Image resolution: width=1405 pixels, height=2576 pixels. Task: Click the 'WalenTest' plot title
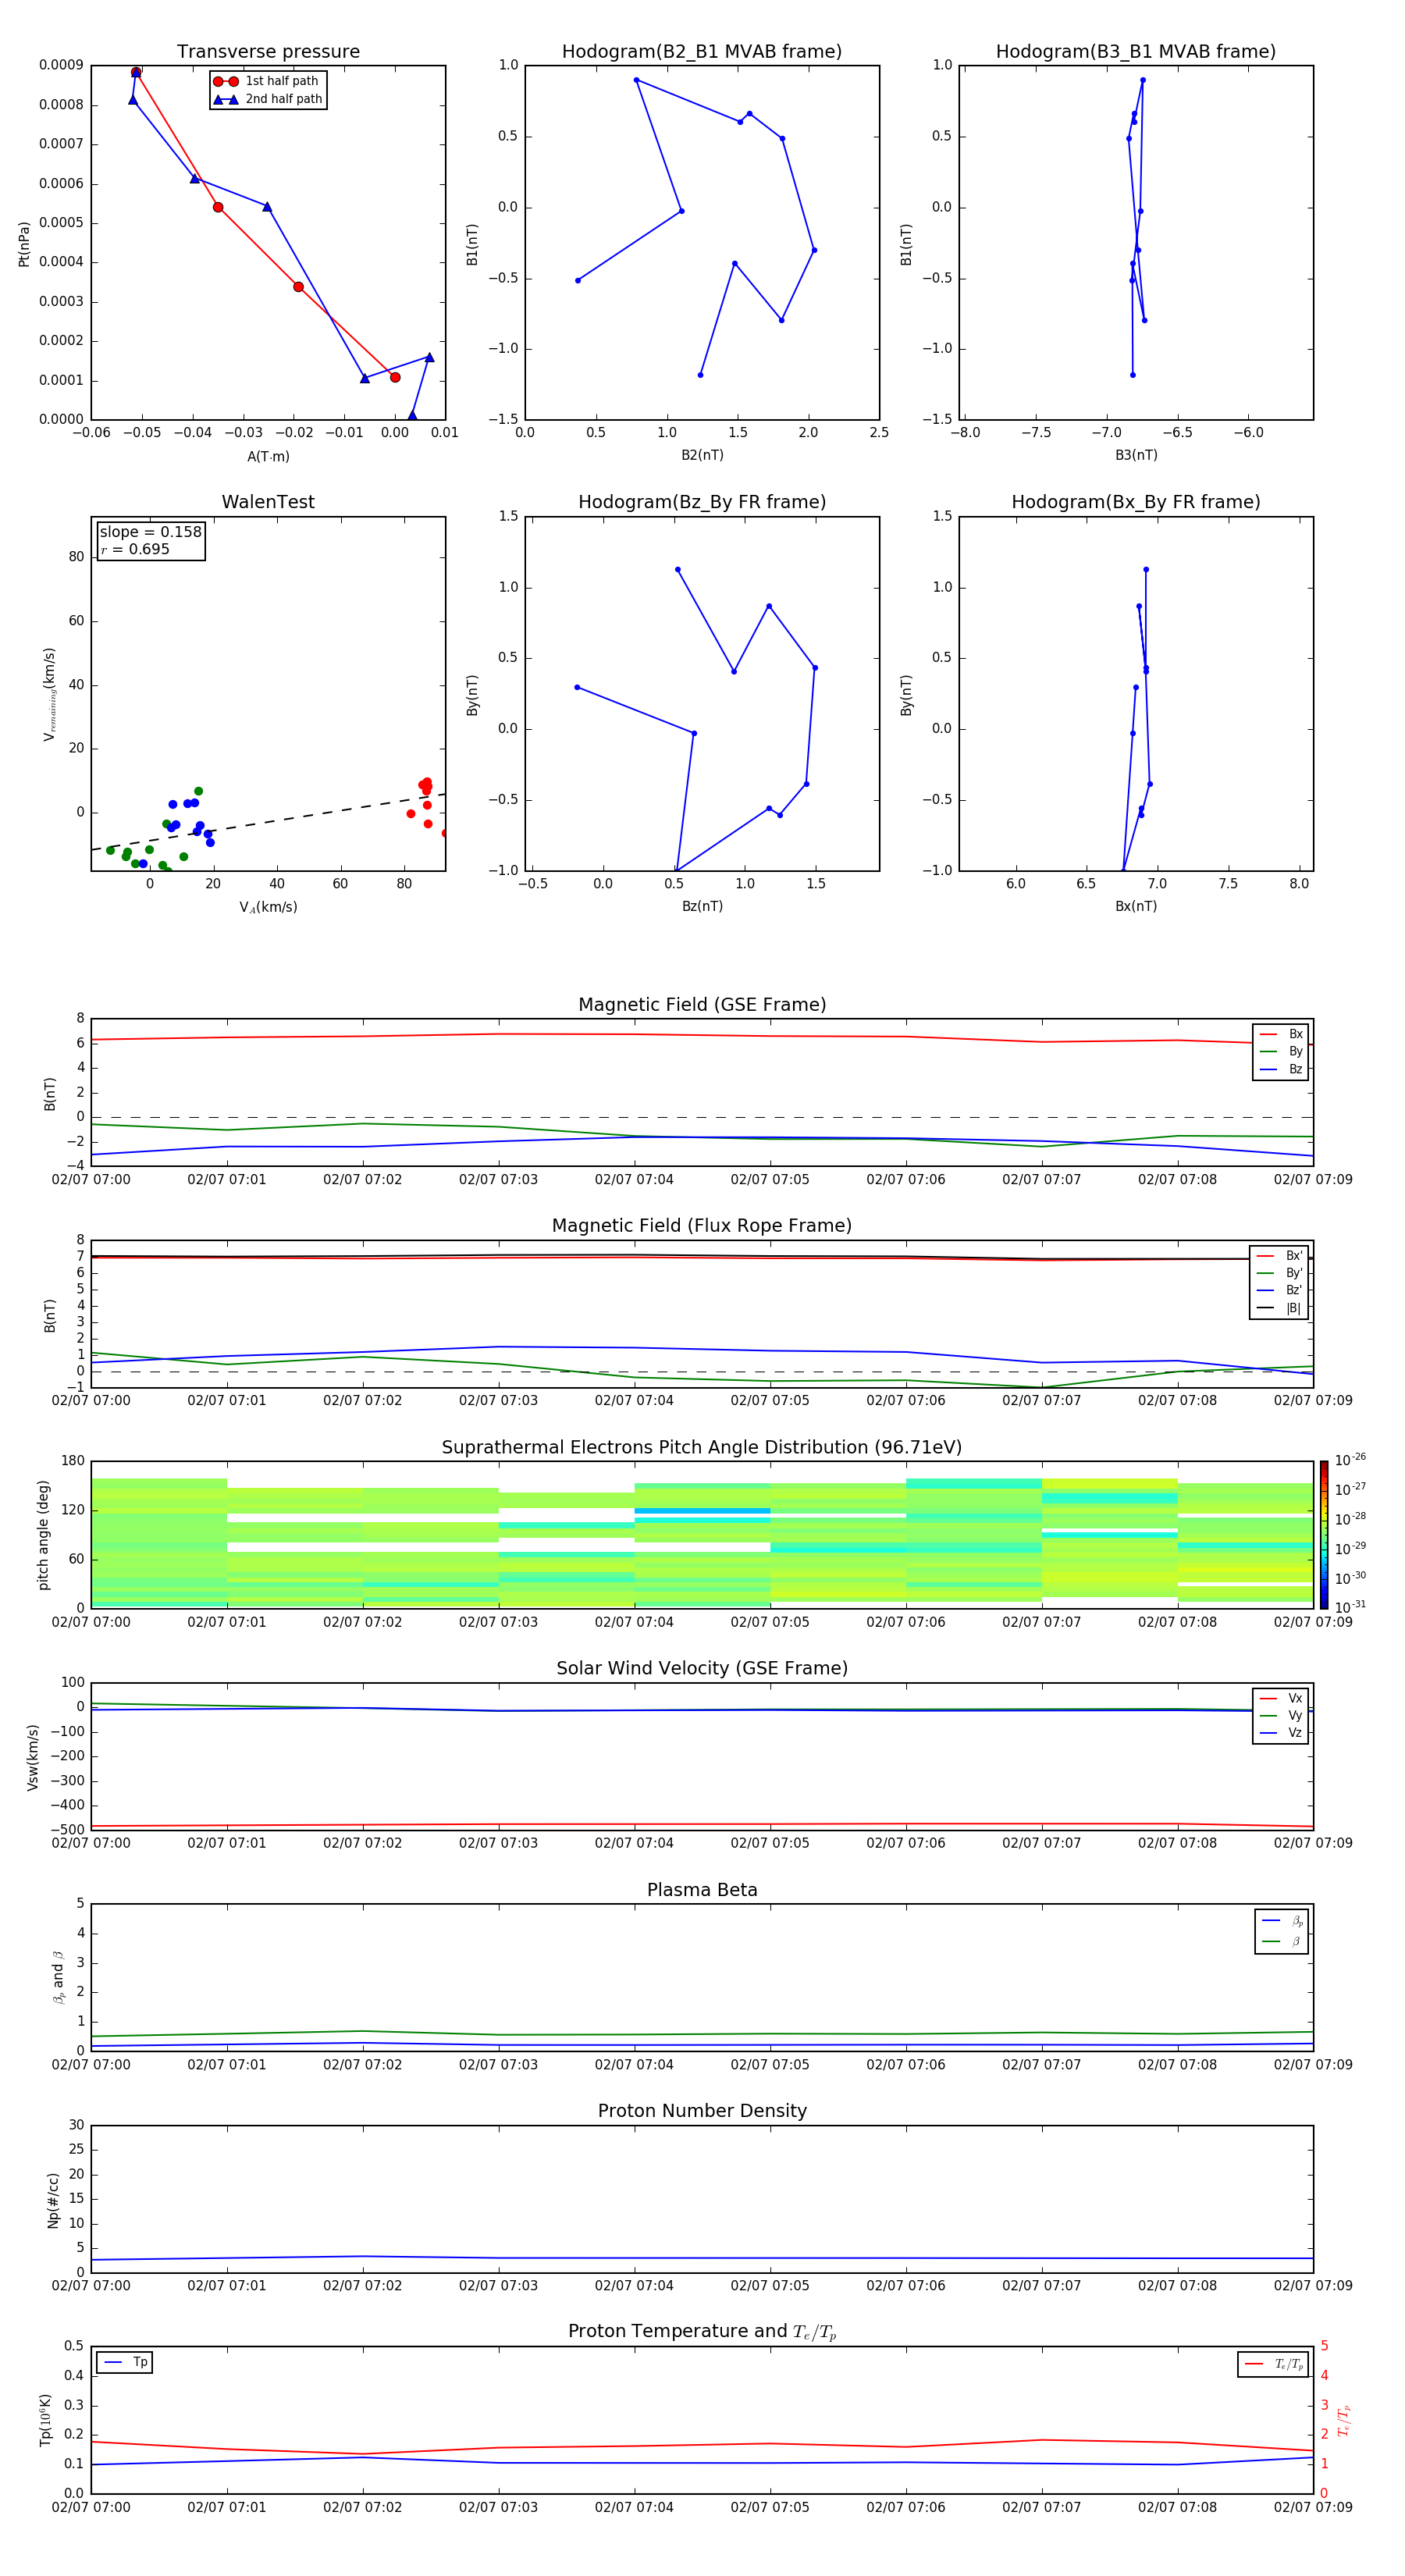point(268,502)
